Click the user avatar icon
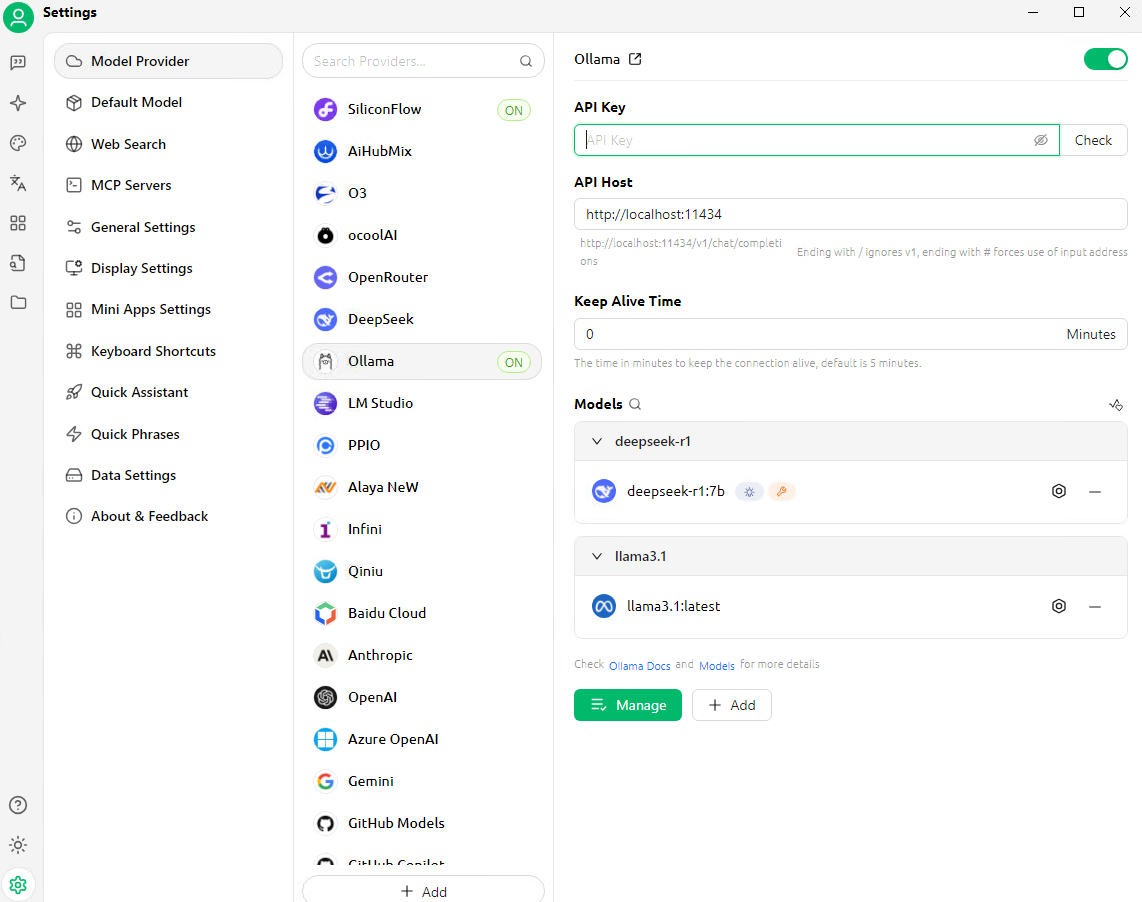1142x902 pixels. 18,16
